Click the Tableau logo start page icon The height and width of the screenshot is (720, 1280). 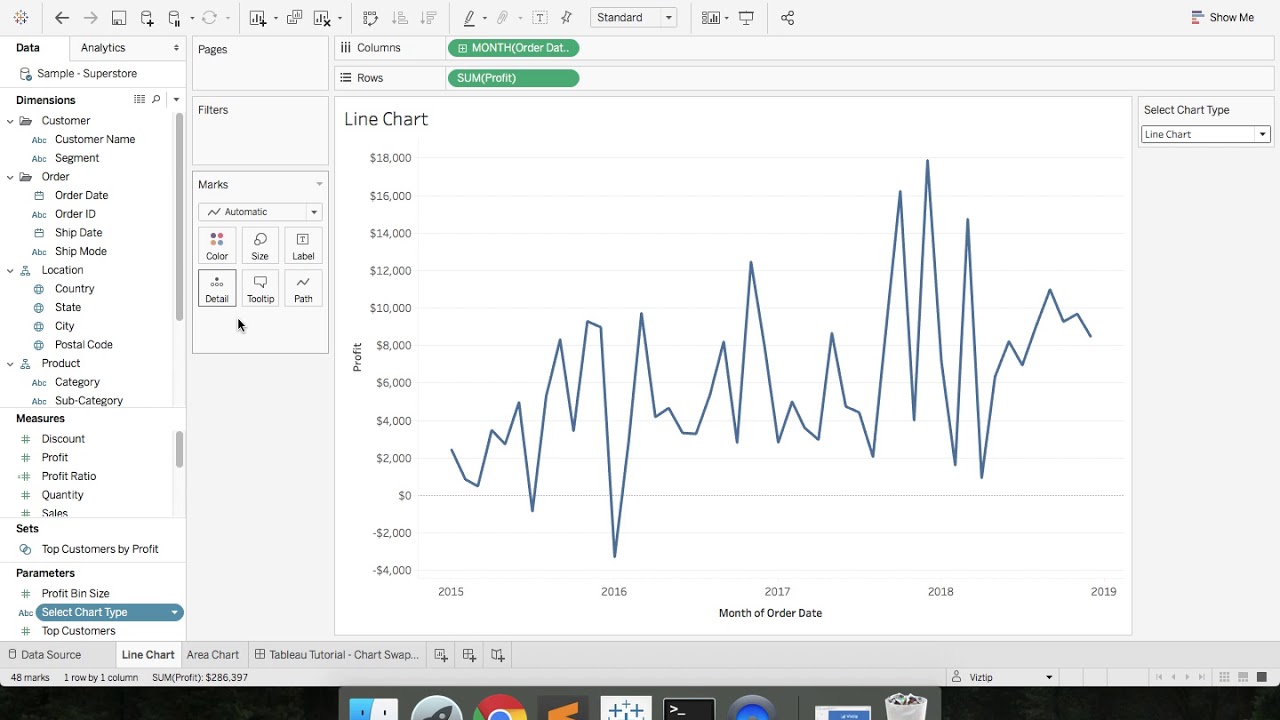coord(21,18)
